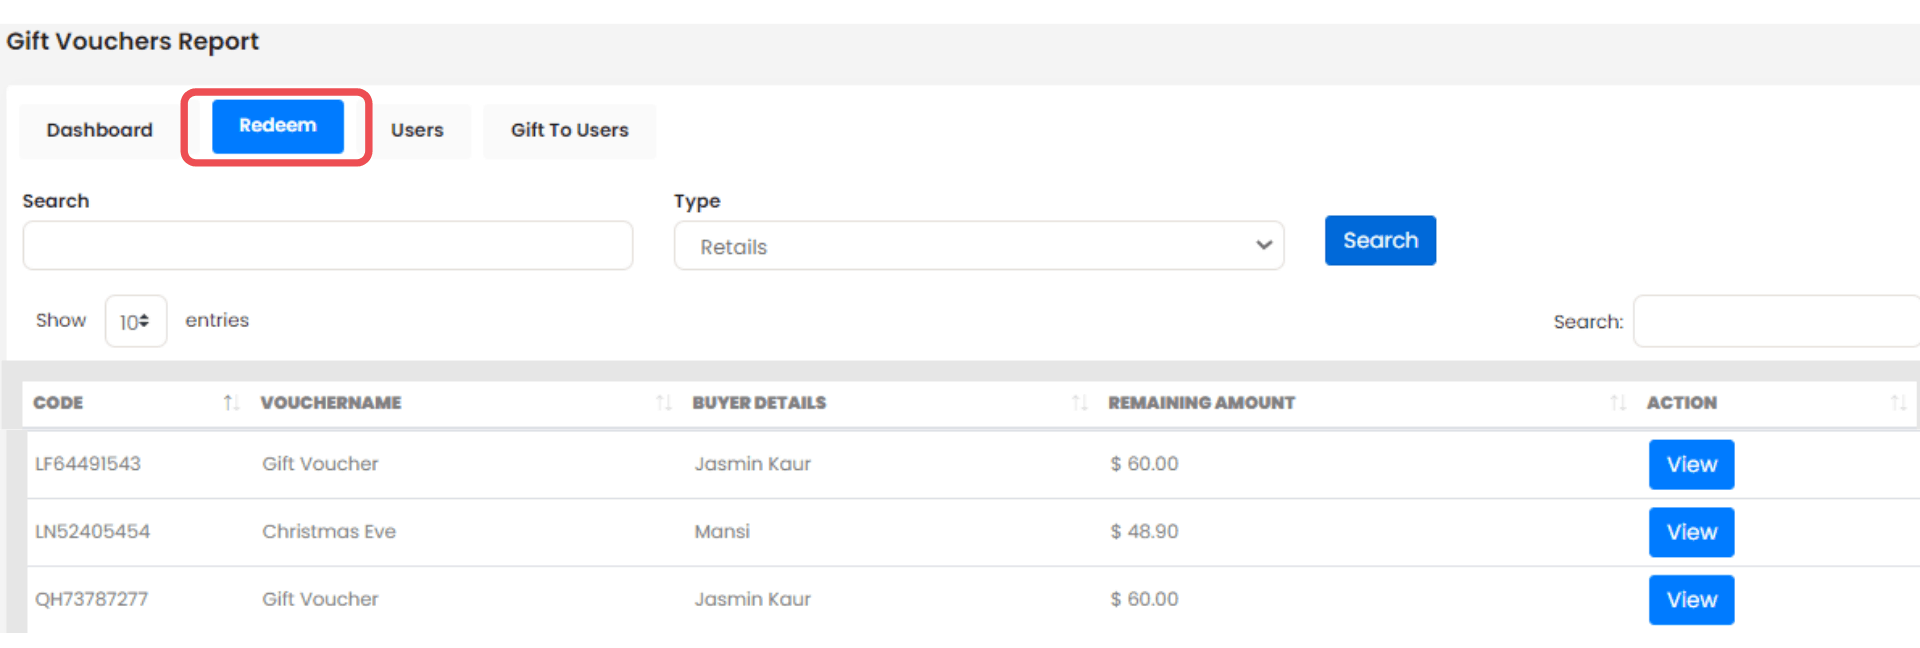1920x648 pixels.
Task: Sort table by Code column arrows
Action: tap(231, 403)
